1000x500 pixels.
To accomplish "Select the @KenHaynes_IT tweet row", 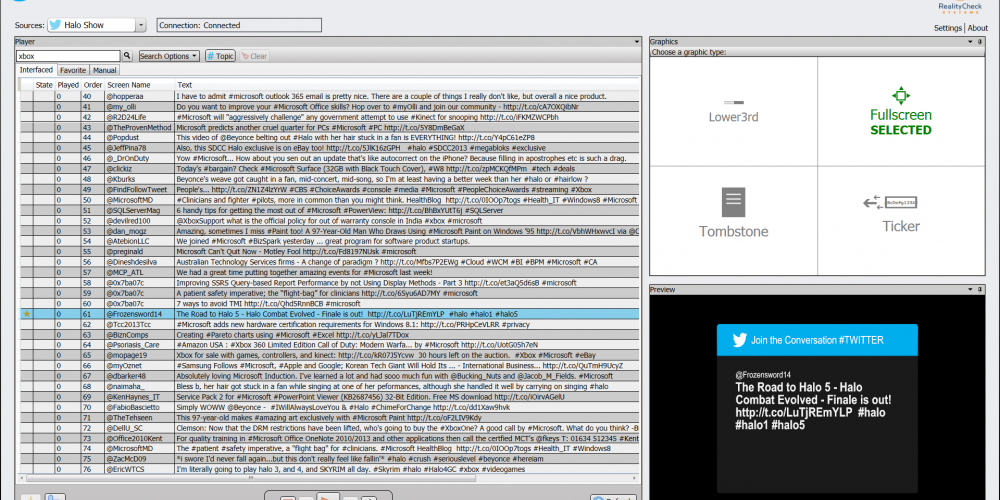I will click(330, 396).
